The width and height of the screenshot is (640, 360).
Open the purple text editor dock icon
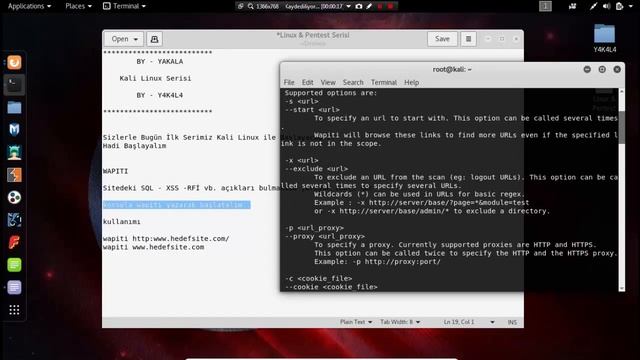click(14, 287)
